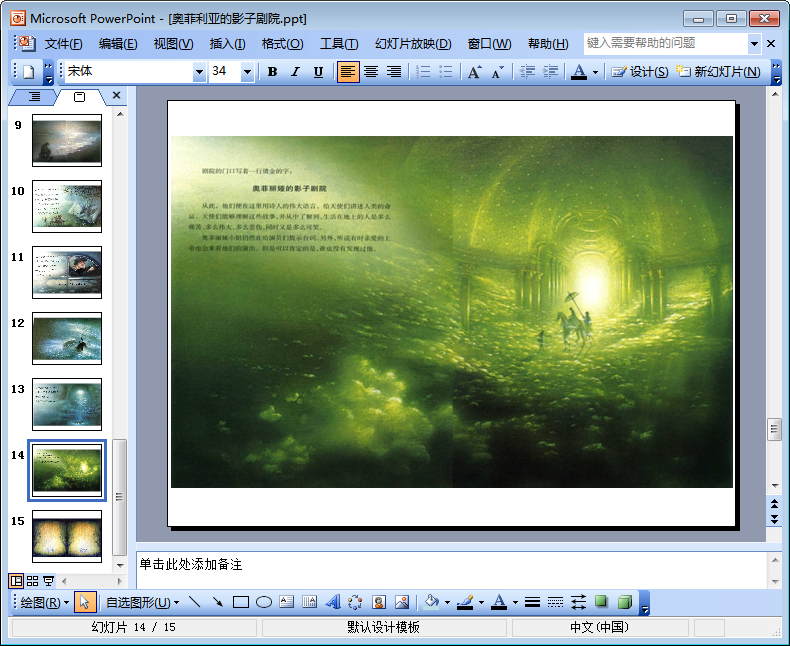790x646 pixels.
Task: Open the 设计(S) design pane
Action: [640, 72]
